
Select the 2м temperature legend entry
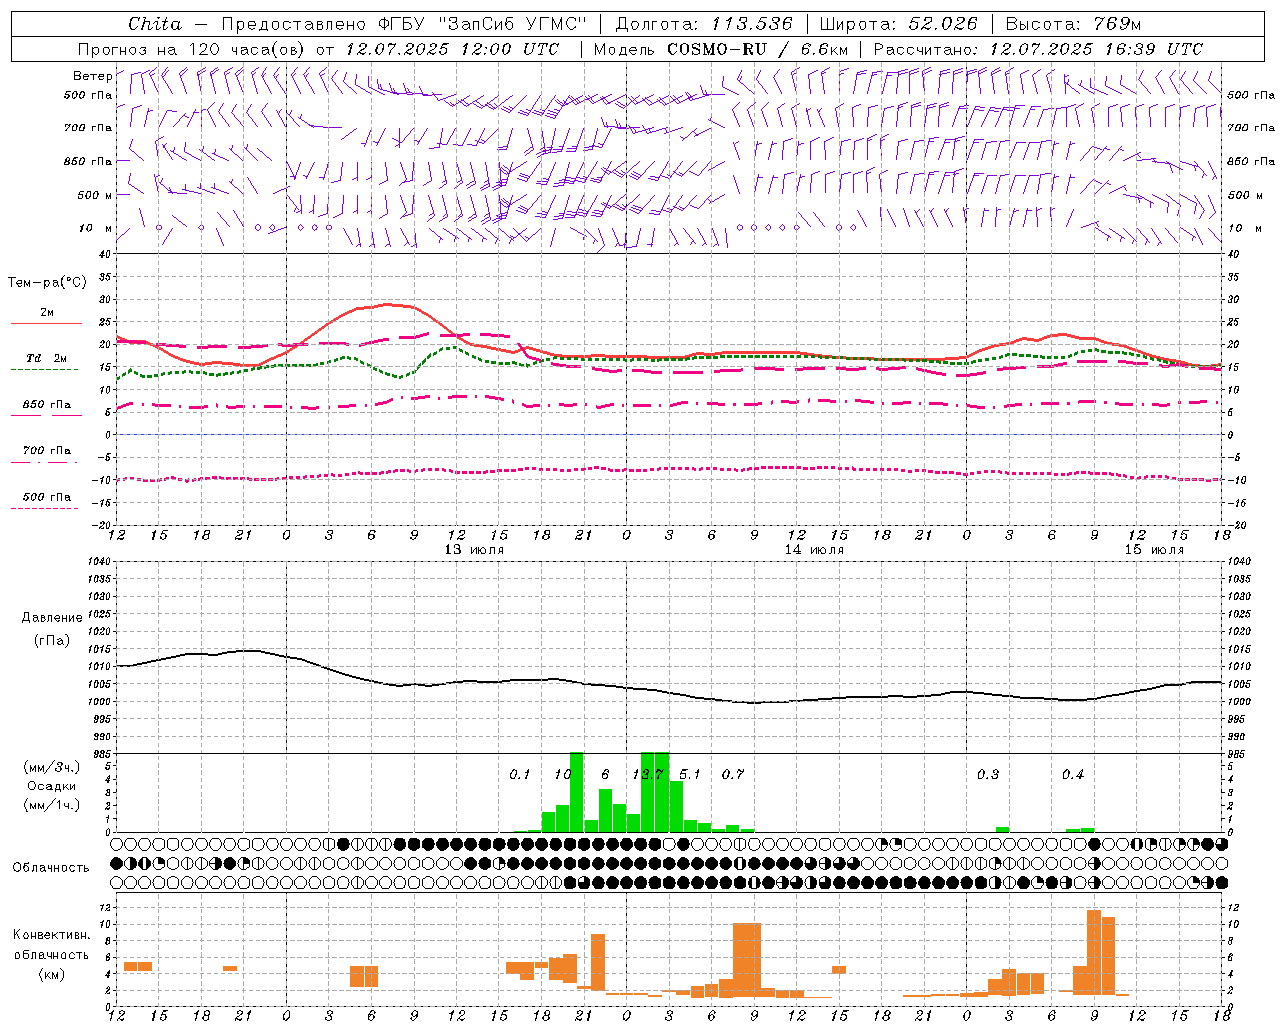click(x=47, y=313)
